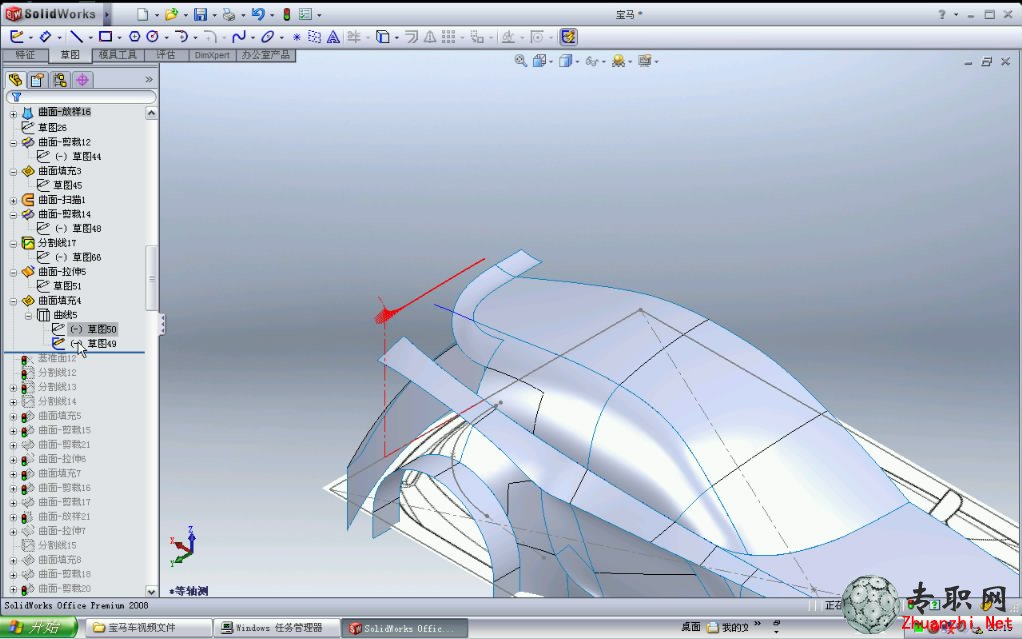The height and width of the screenshot is (639, 1022).
Task: Click the feature tree filter field
Action: pyautogui.click(x=81, y=97)
